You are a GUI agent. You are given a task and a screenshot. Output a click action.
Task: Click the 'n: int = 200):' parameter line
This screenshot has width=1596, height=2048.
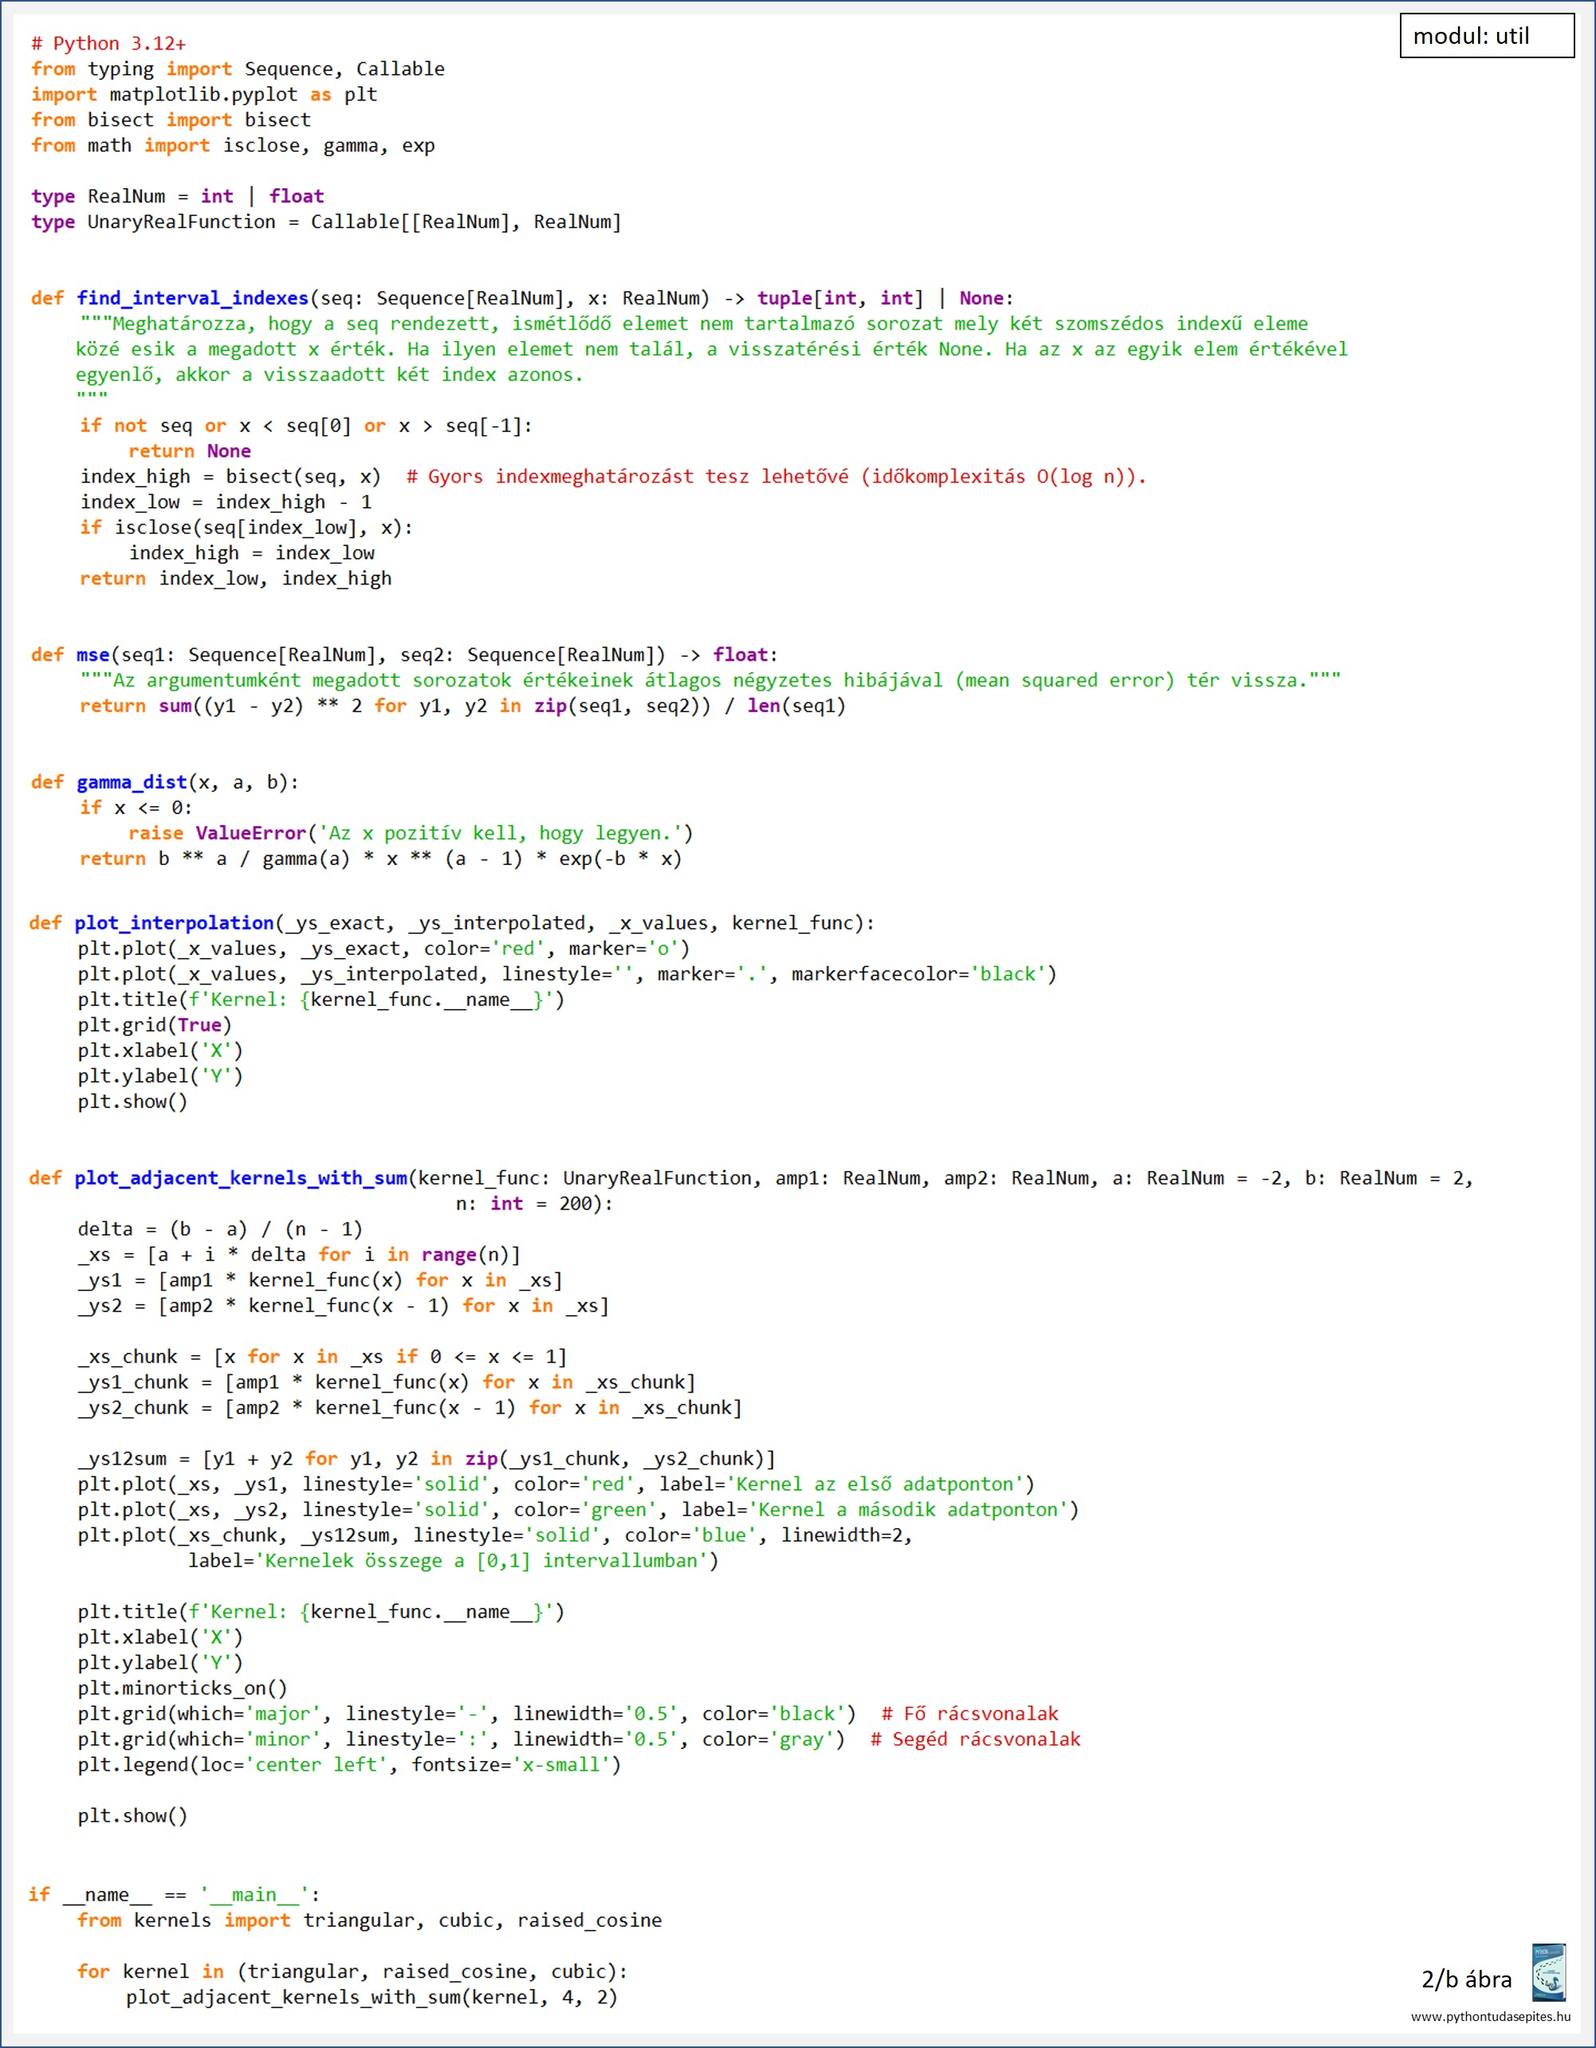[535, 1203]
